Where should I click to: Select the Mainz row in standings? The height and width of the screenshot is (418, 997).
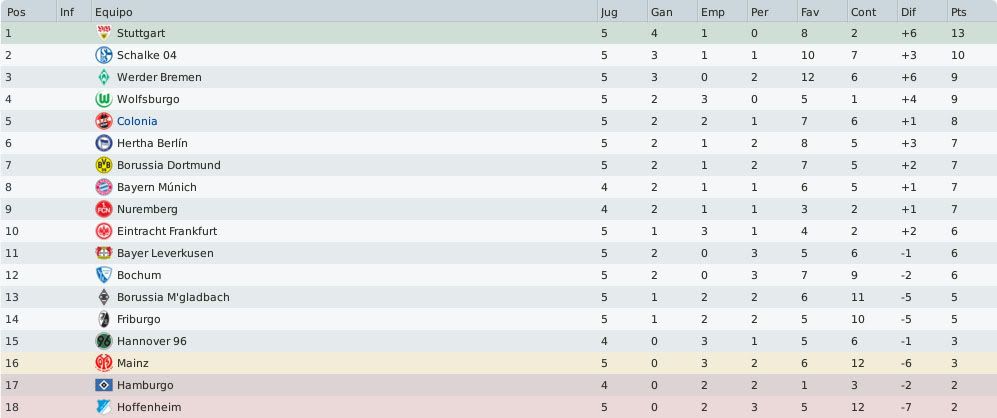click(498, 363)
